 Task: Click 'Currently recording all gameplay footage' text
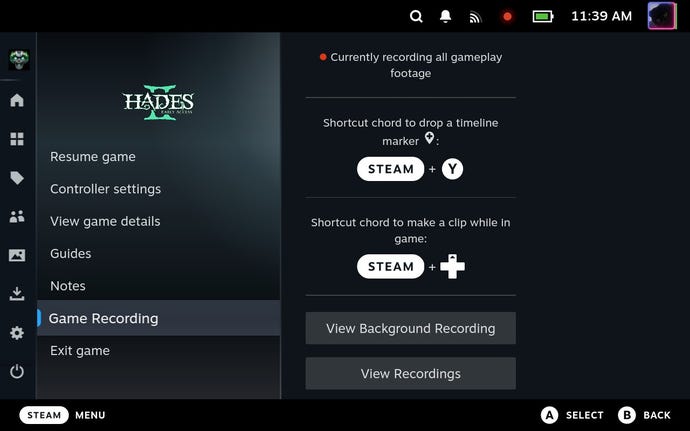coord(416,65)
